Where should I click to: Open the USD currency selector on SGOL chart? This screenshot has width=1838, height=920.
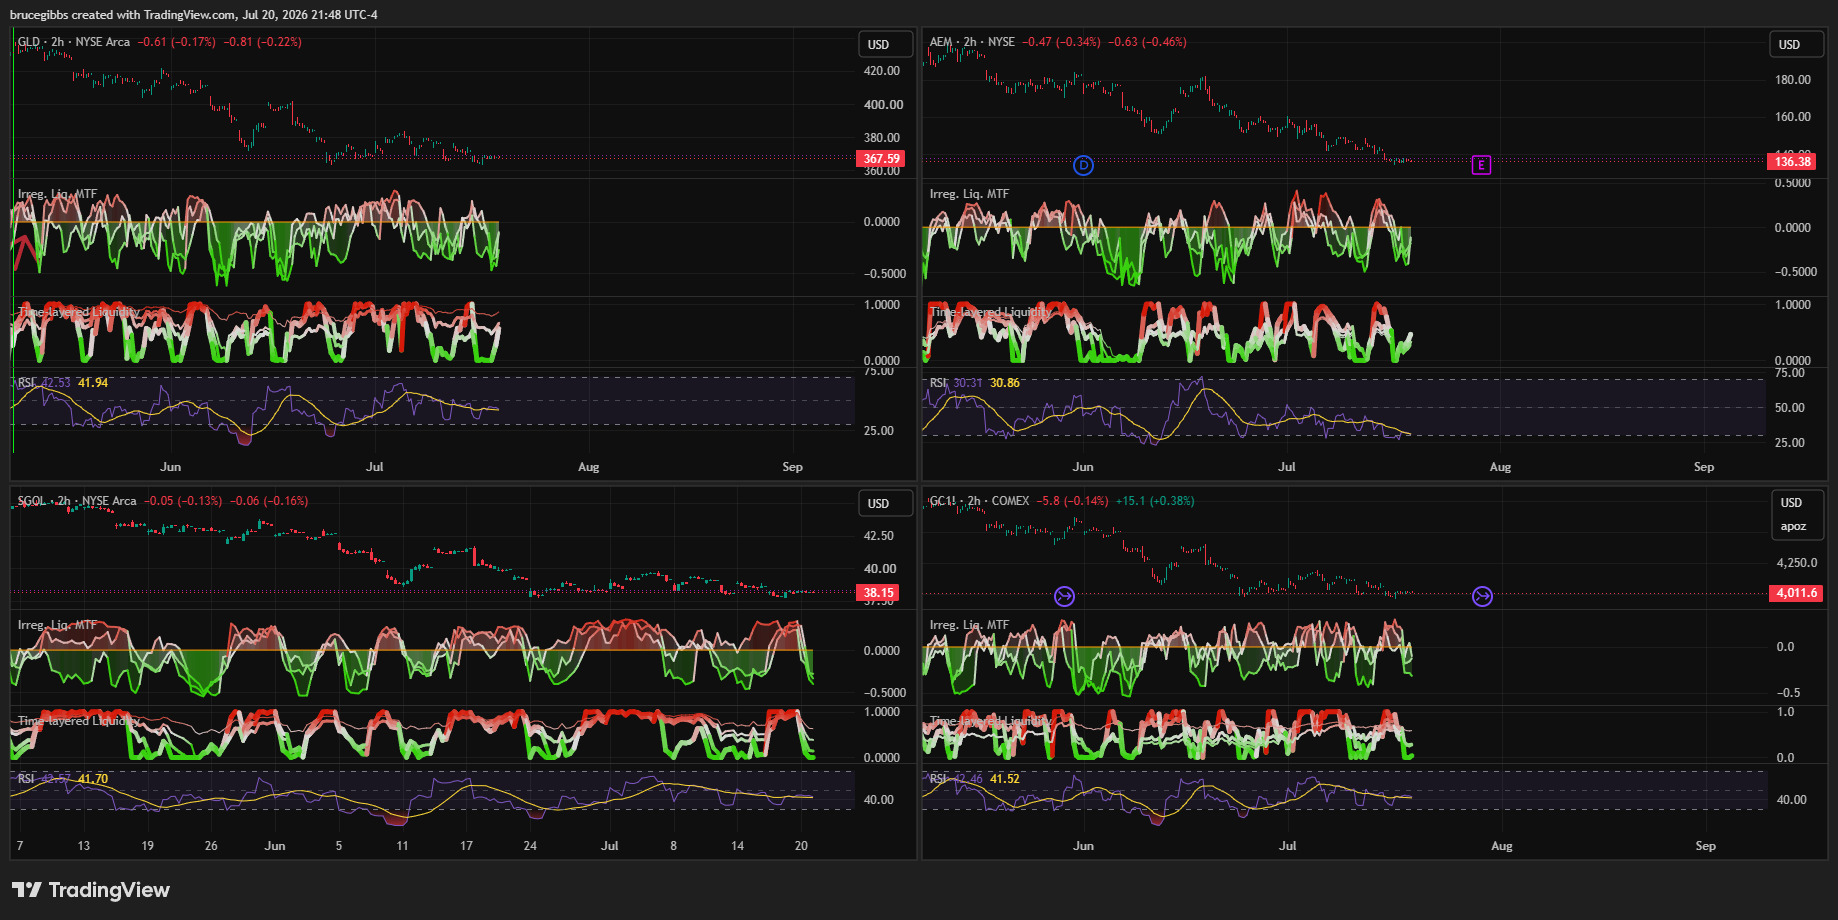point(886,503)
